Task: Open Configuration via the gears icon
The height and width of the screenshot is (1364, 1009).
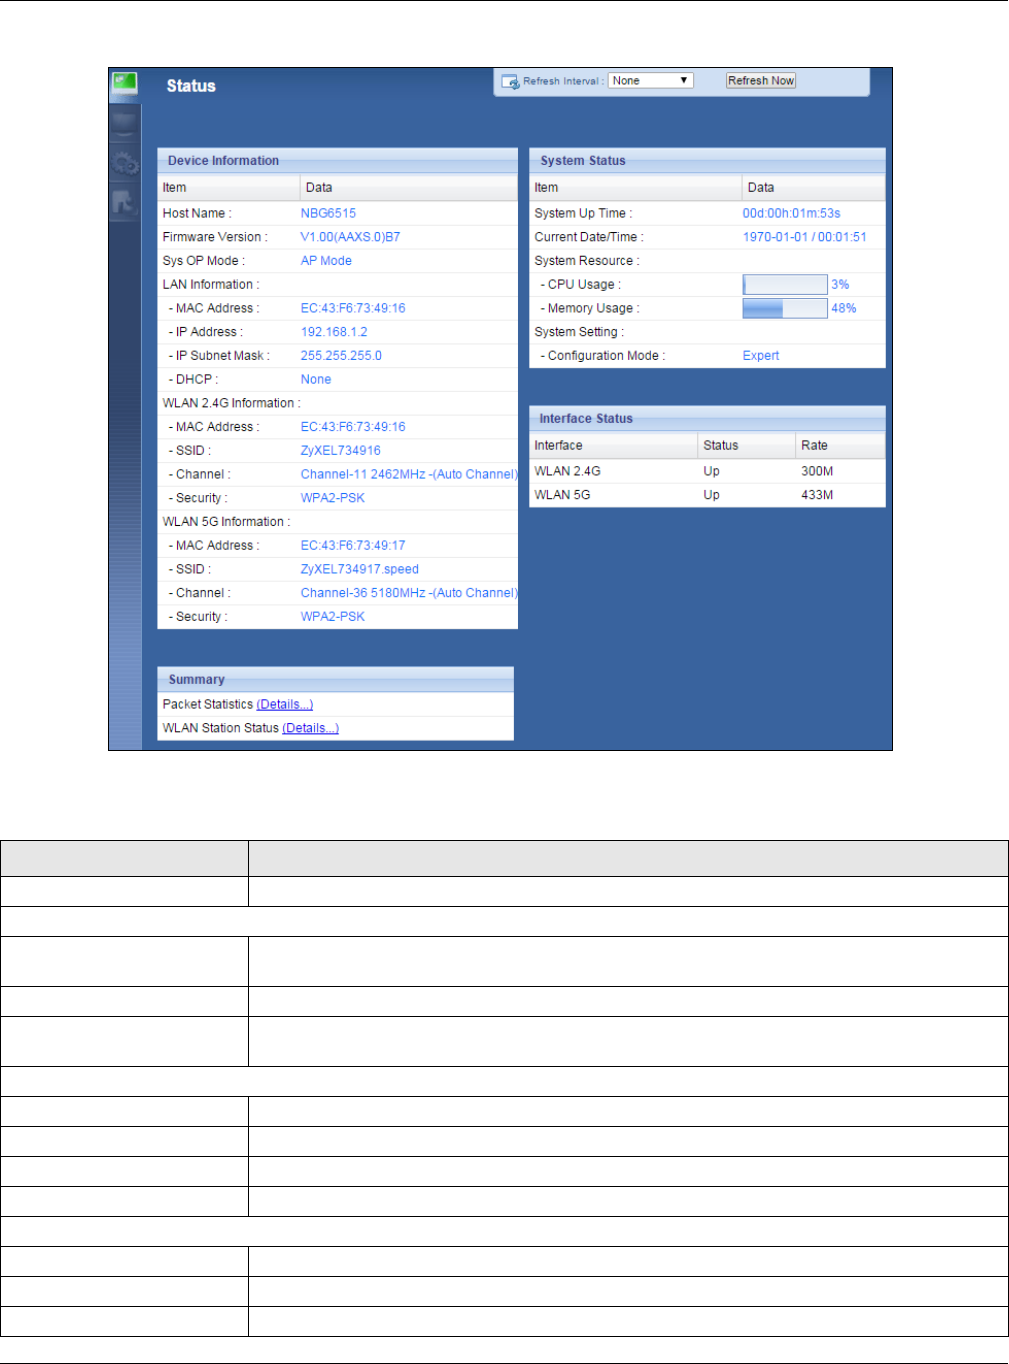Action: (125, 163)
